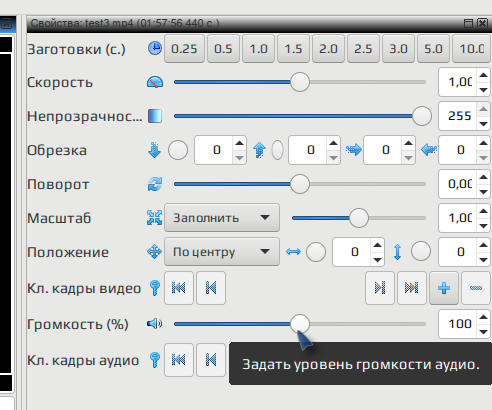Click the clock icon beside Заготовки
This screenshot has height=410, width=492.
[155, 49]
